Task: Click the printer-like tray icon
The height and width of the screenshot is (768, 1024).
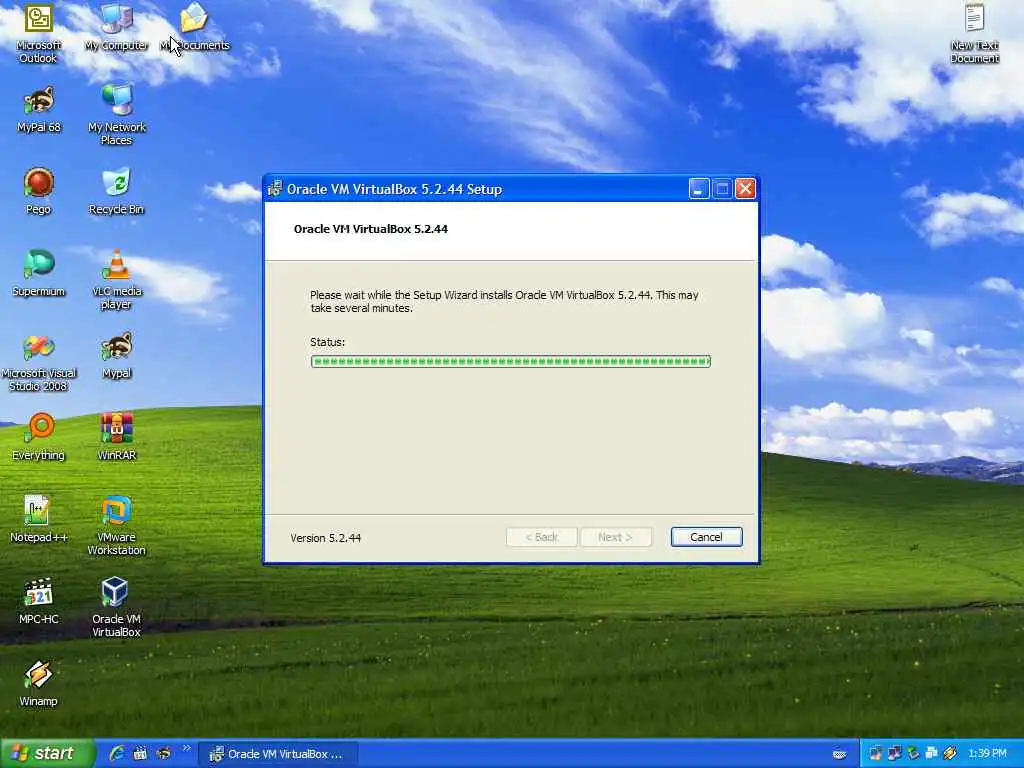Action: 931,754
